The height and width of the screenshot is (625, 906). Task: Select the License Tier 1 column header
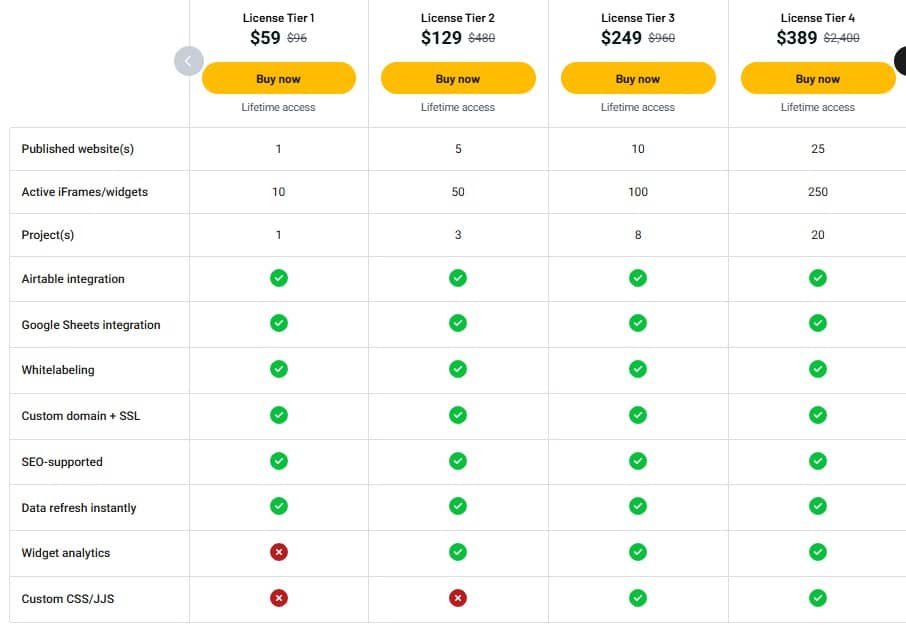pos(278,17)
